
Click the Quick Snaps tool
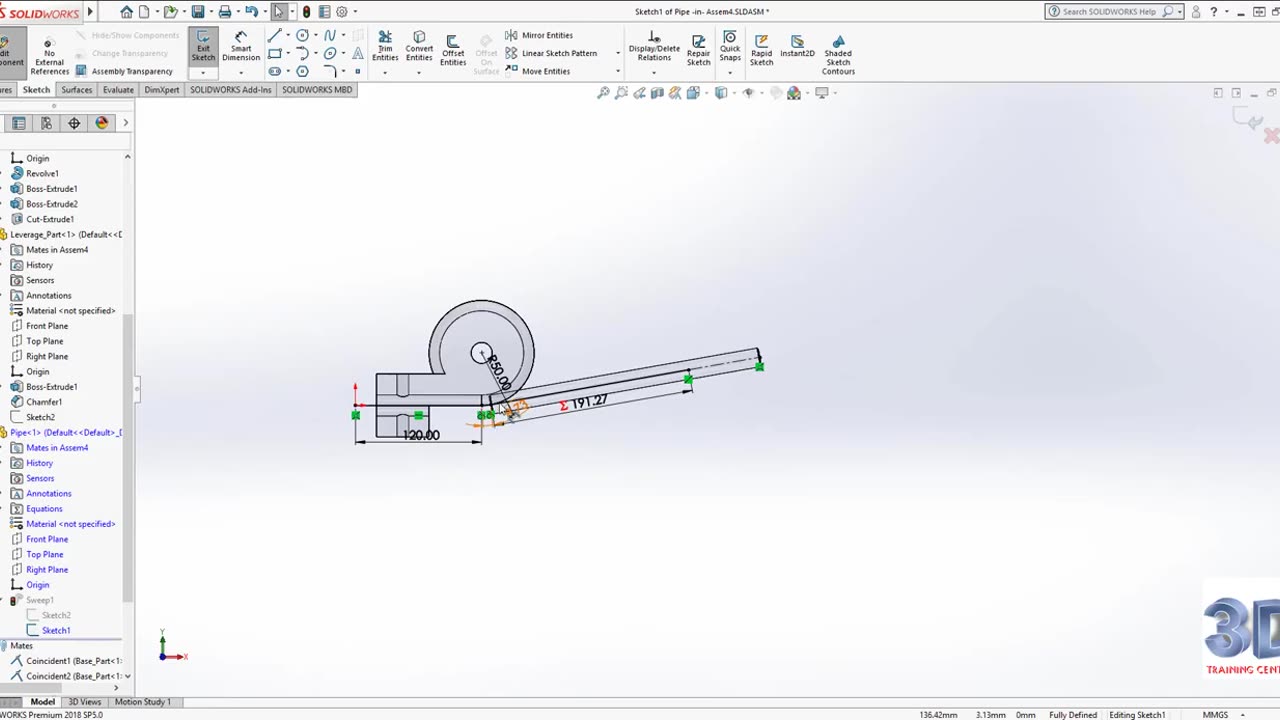coord(730,46)
